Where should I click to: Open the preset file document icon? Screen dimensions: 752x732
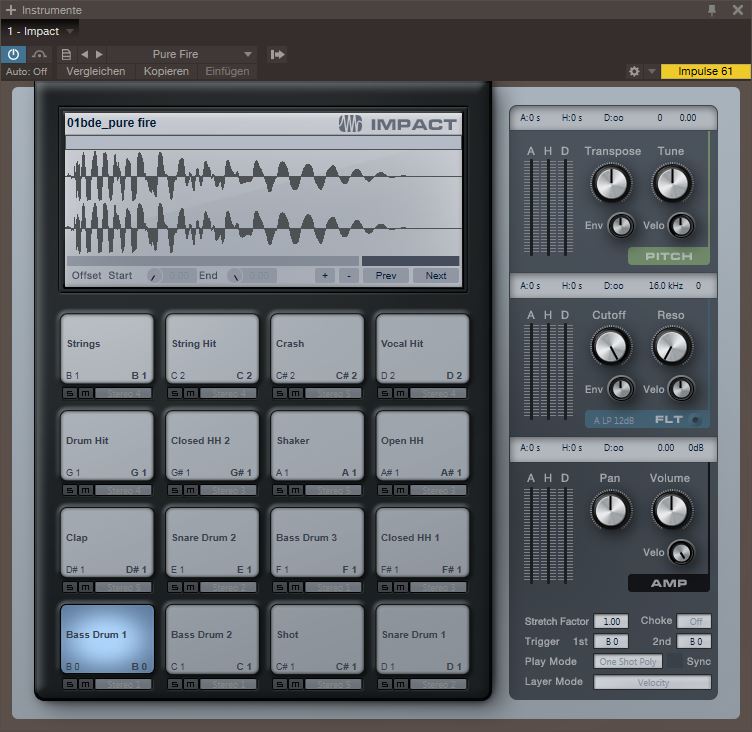(x=66, y=54)
